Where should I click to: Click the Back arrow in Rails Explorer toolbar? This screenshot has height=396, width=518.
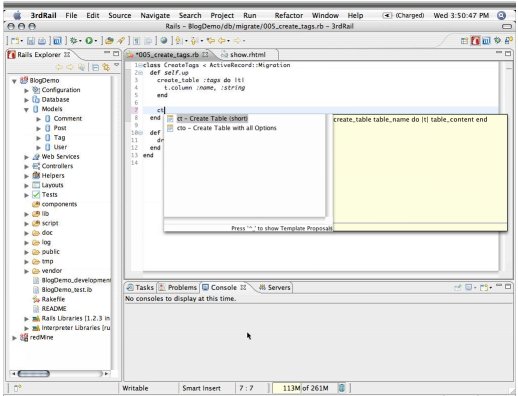pos(59,67)
